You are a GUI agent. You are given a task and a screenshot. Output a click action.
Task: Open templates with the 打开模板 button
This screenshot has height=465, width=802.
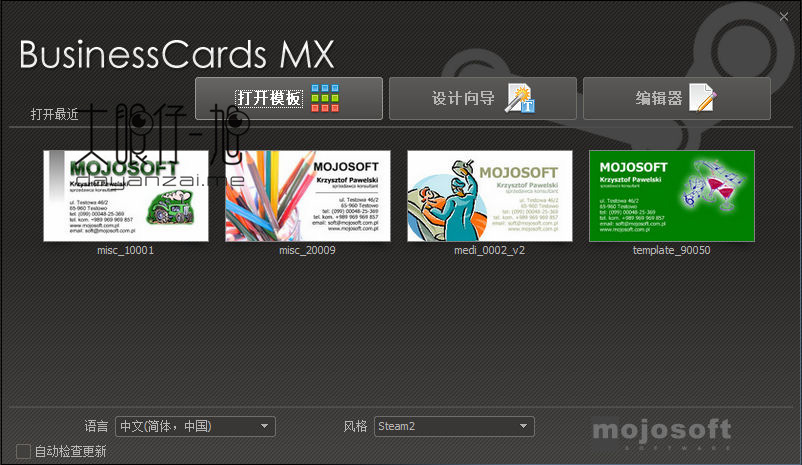click(x=289, y=98)
